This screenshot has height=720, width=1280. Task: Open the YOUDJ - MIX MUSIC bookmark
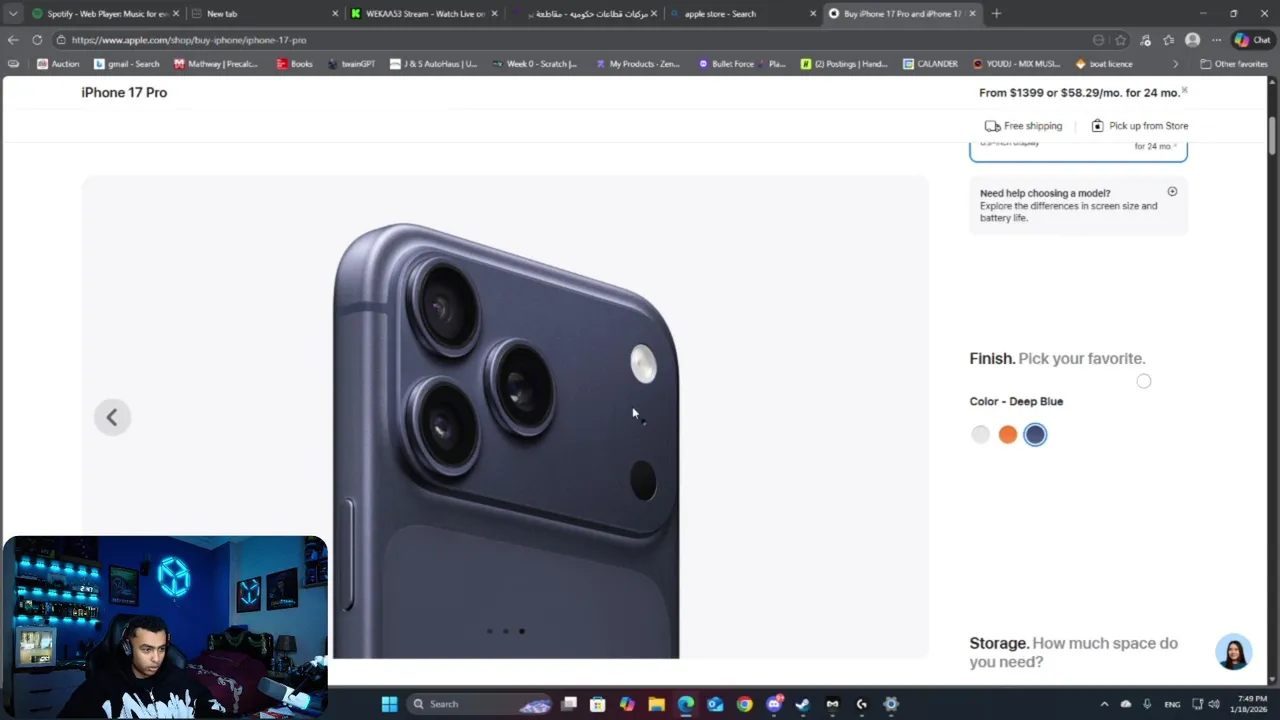(1016, 64)
